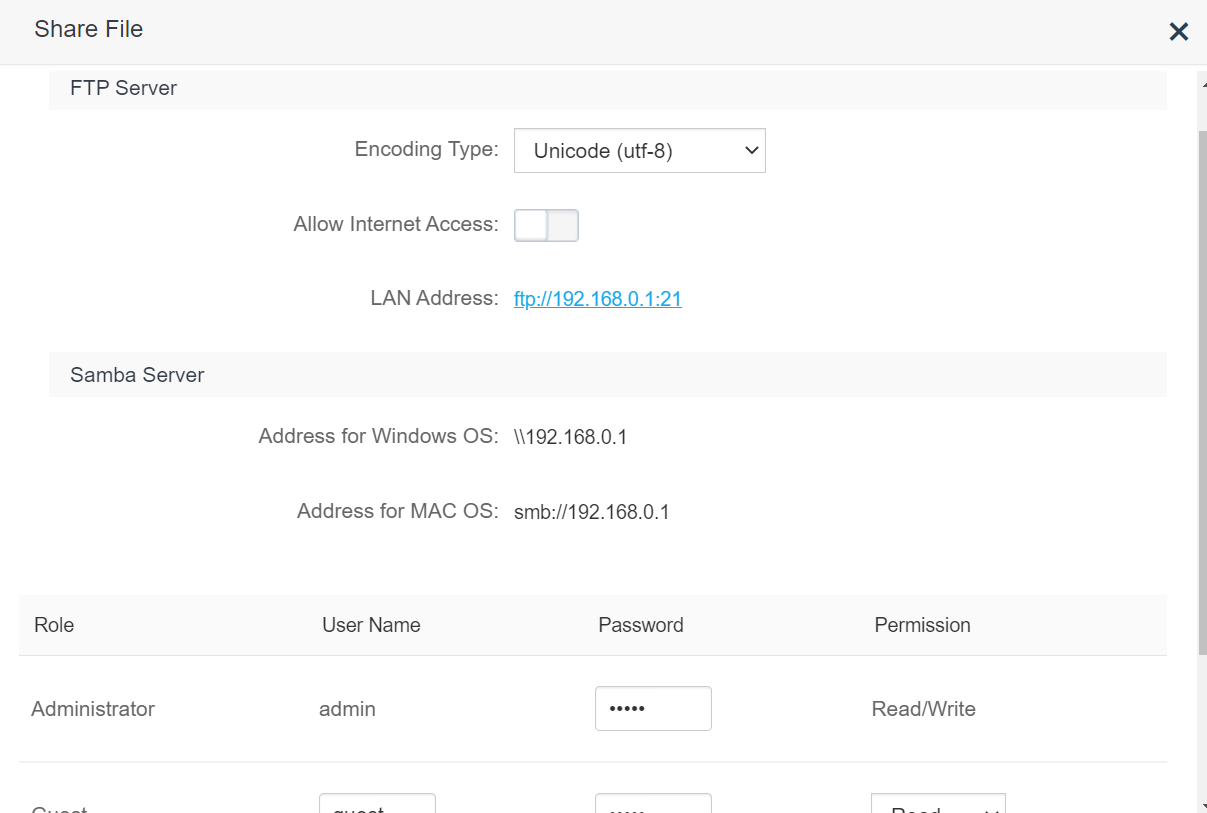Click the Password column header
Screen dimensions: 1207x813
[640, 625]
